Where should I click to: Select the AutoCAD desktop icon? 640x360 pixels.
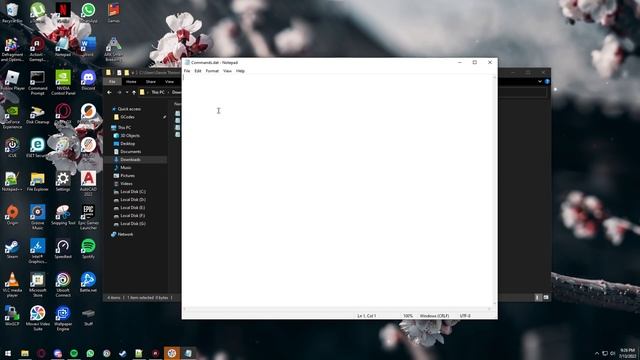coord(88,184)
